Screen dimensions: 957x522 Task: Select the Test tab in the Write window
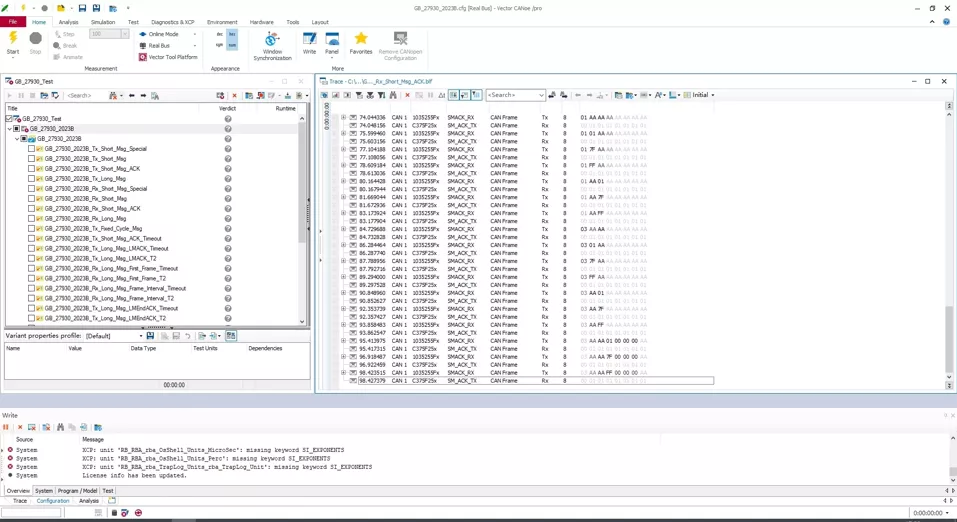[107, 491]
